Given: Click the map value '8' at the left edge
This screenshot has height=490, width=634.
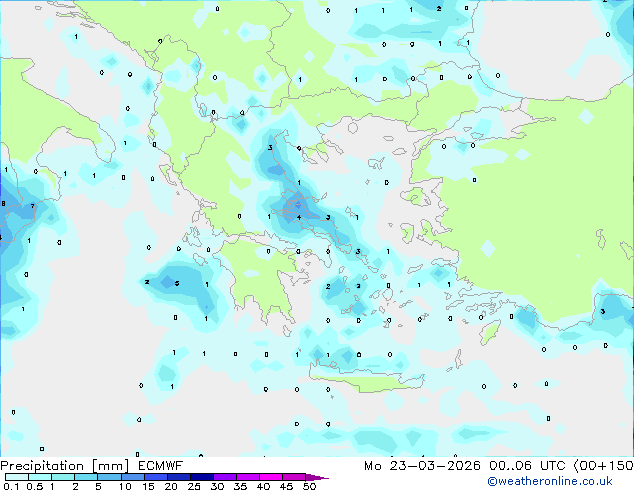Looking at the screenshot, I should pyautogui.click(x=3, y=203).
